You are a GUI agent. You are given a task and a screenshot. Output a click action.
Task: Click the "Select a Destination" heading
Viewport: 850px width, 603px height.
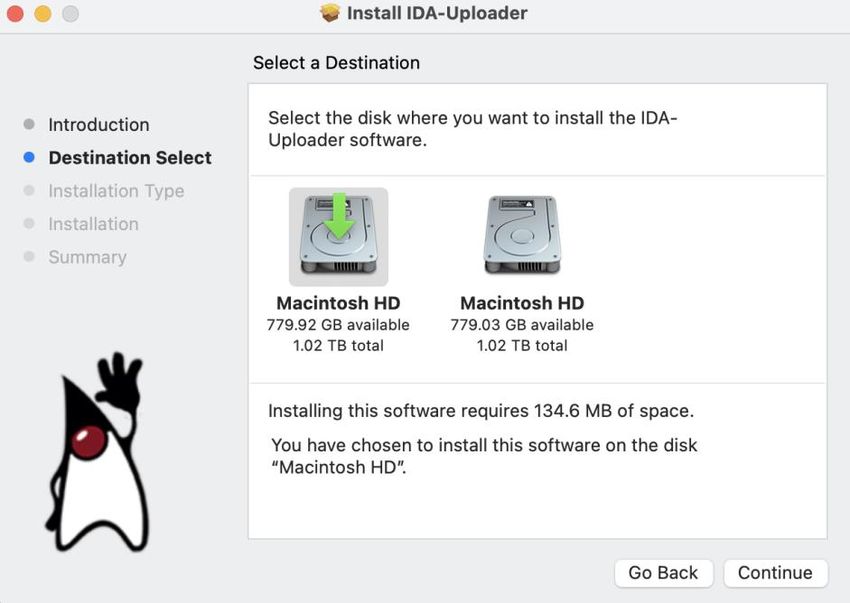[x=336, y=63]
